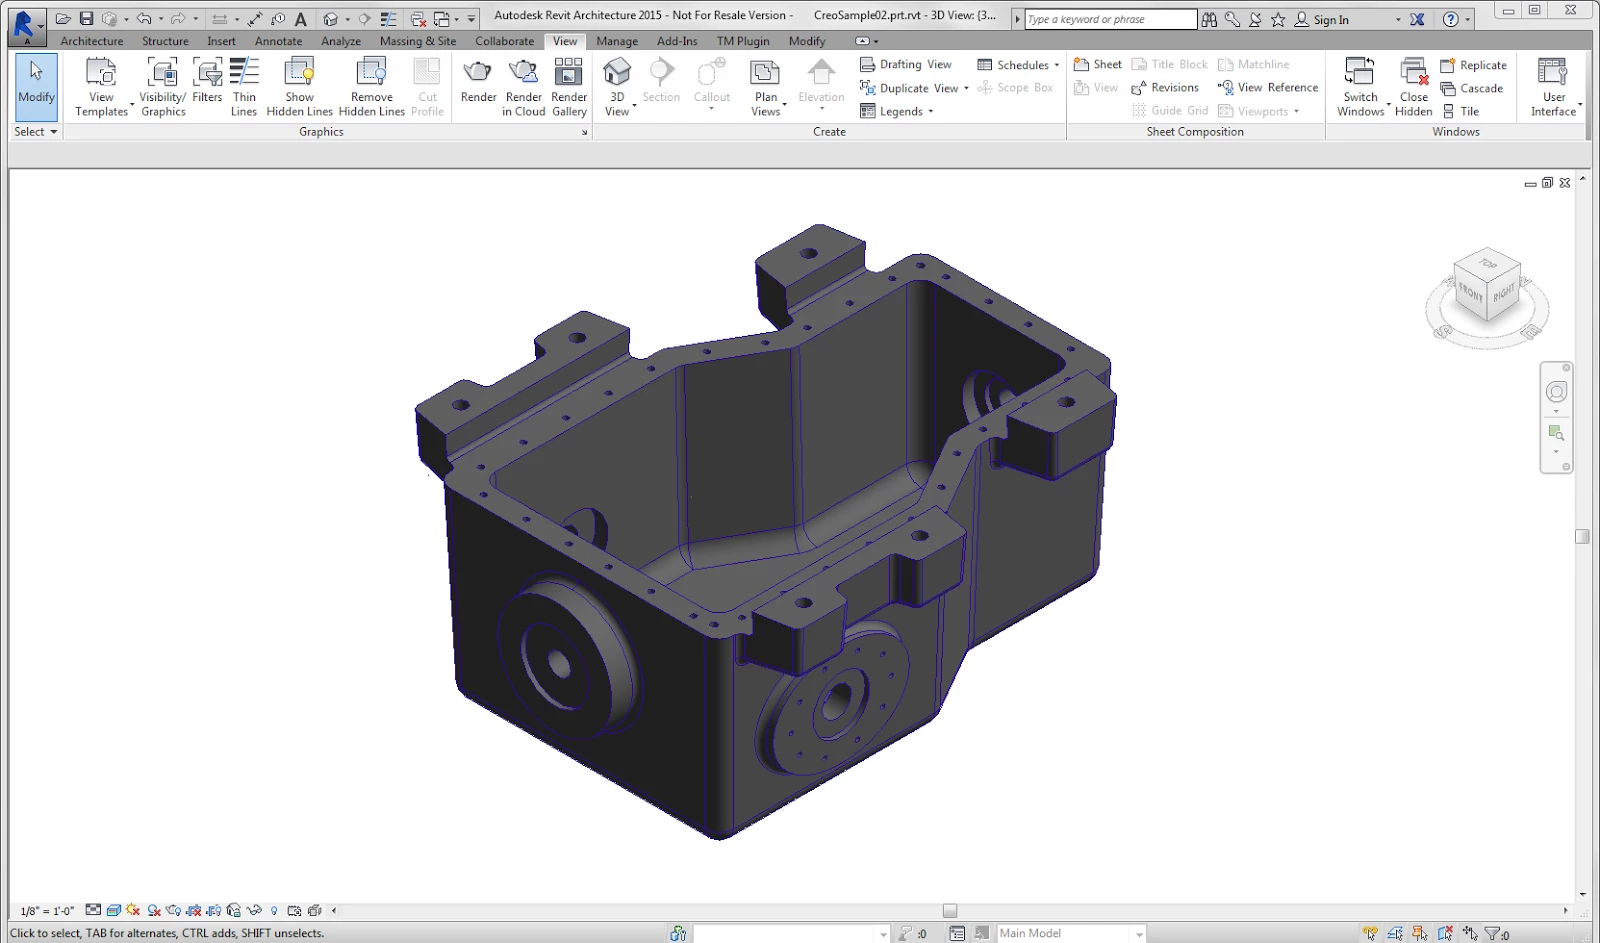The width and height of the screenshot is (1600, 943).
Task: Expand the Schedules dropdown
Action: [1057, 65]
